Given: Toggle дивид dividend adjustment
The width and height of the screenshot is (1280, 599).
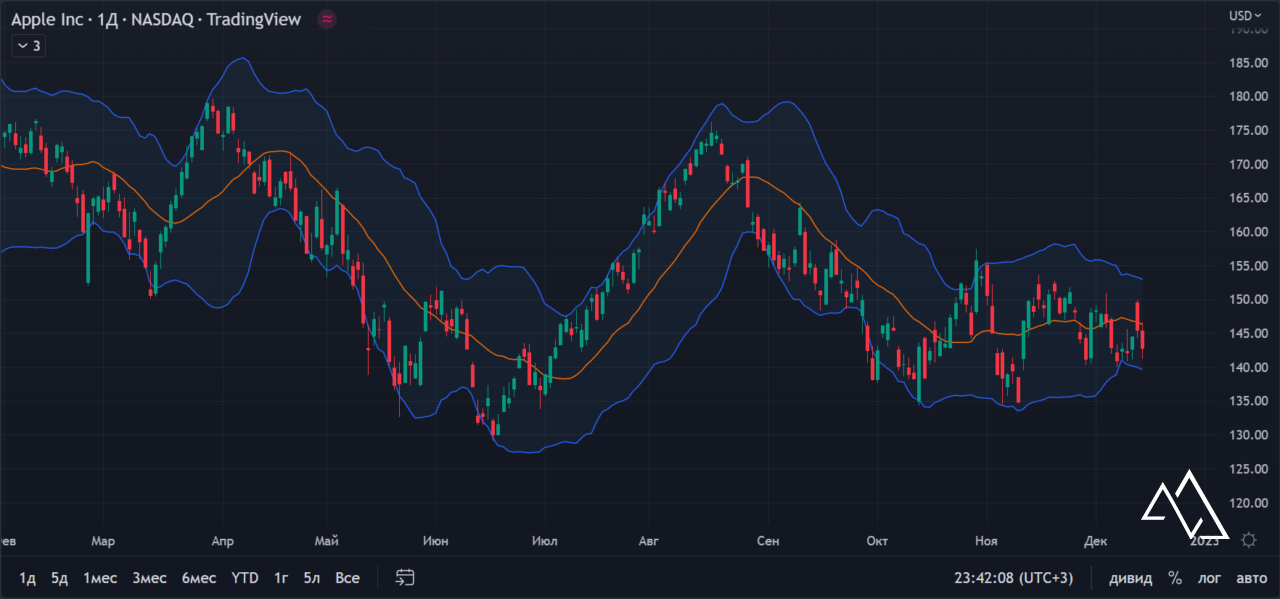Looking at the screenshot, I should tap(1130, 578).
